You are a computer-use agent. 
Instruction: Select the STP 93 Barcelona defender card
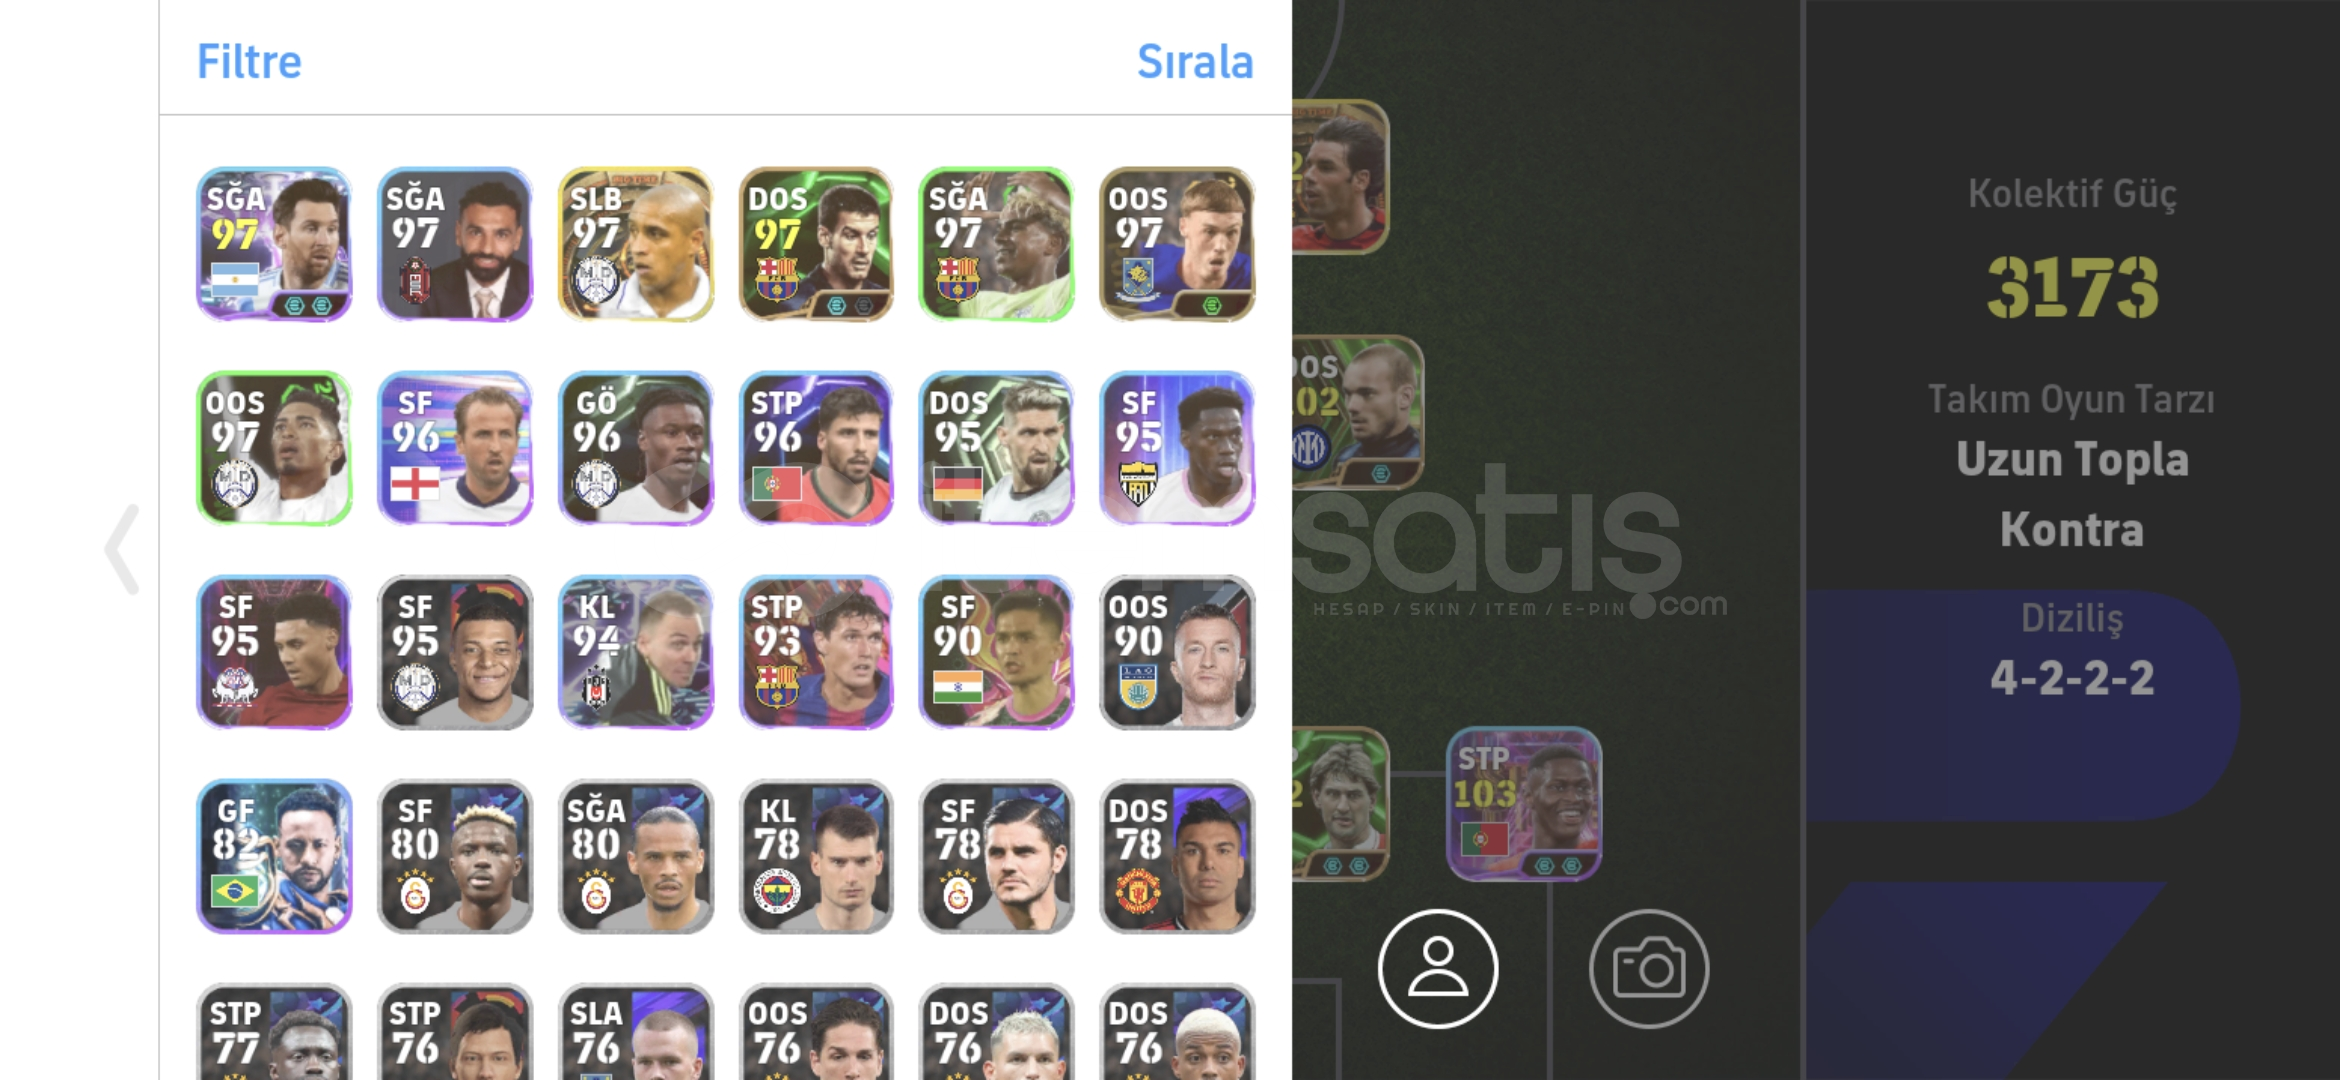(x=816, y=652)
